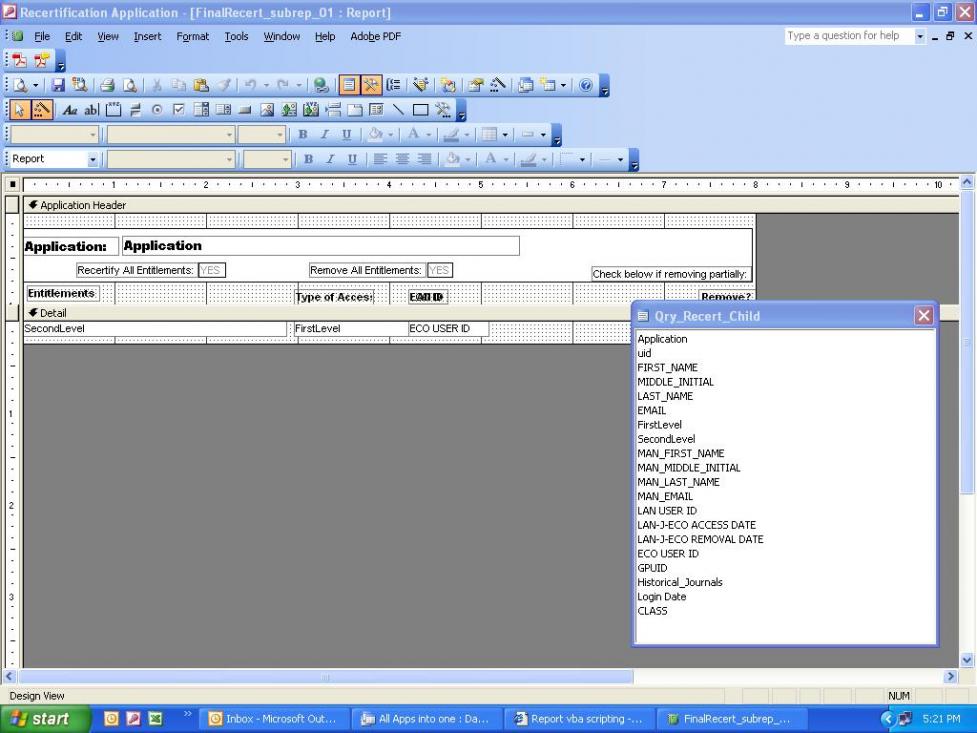Open the Tools menu

(236, 37)
